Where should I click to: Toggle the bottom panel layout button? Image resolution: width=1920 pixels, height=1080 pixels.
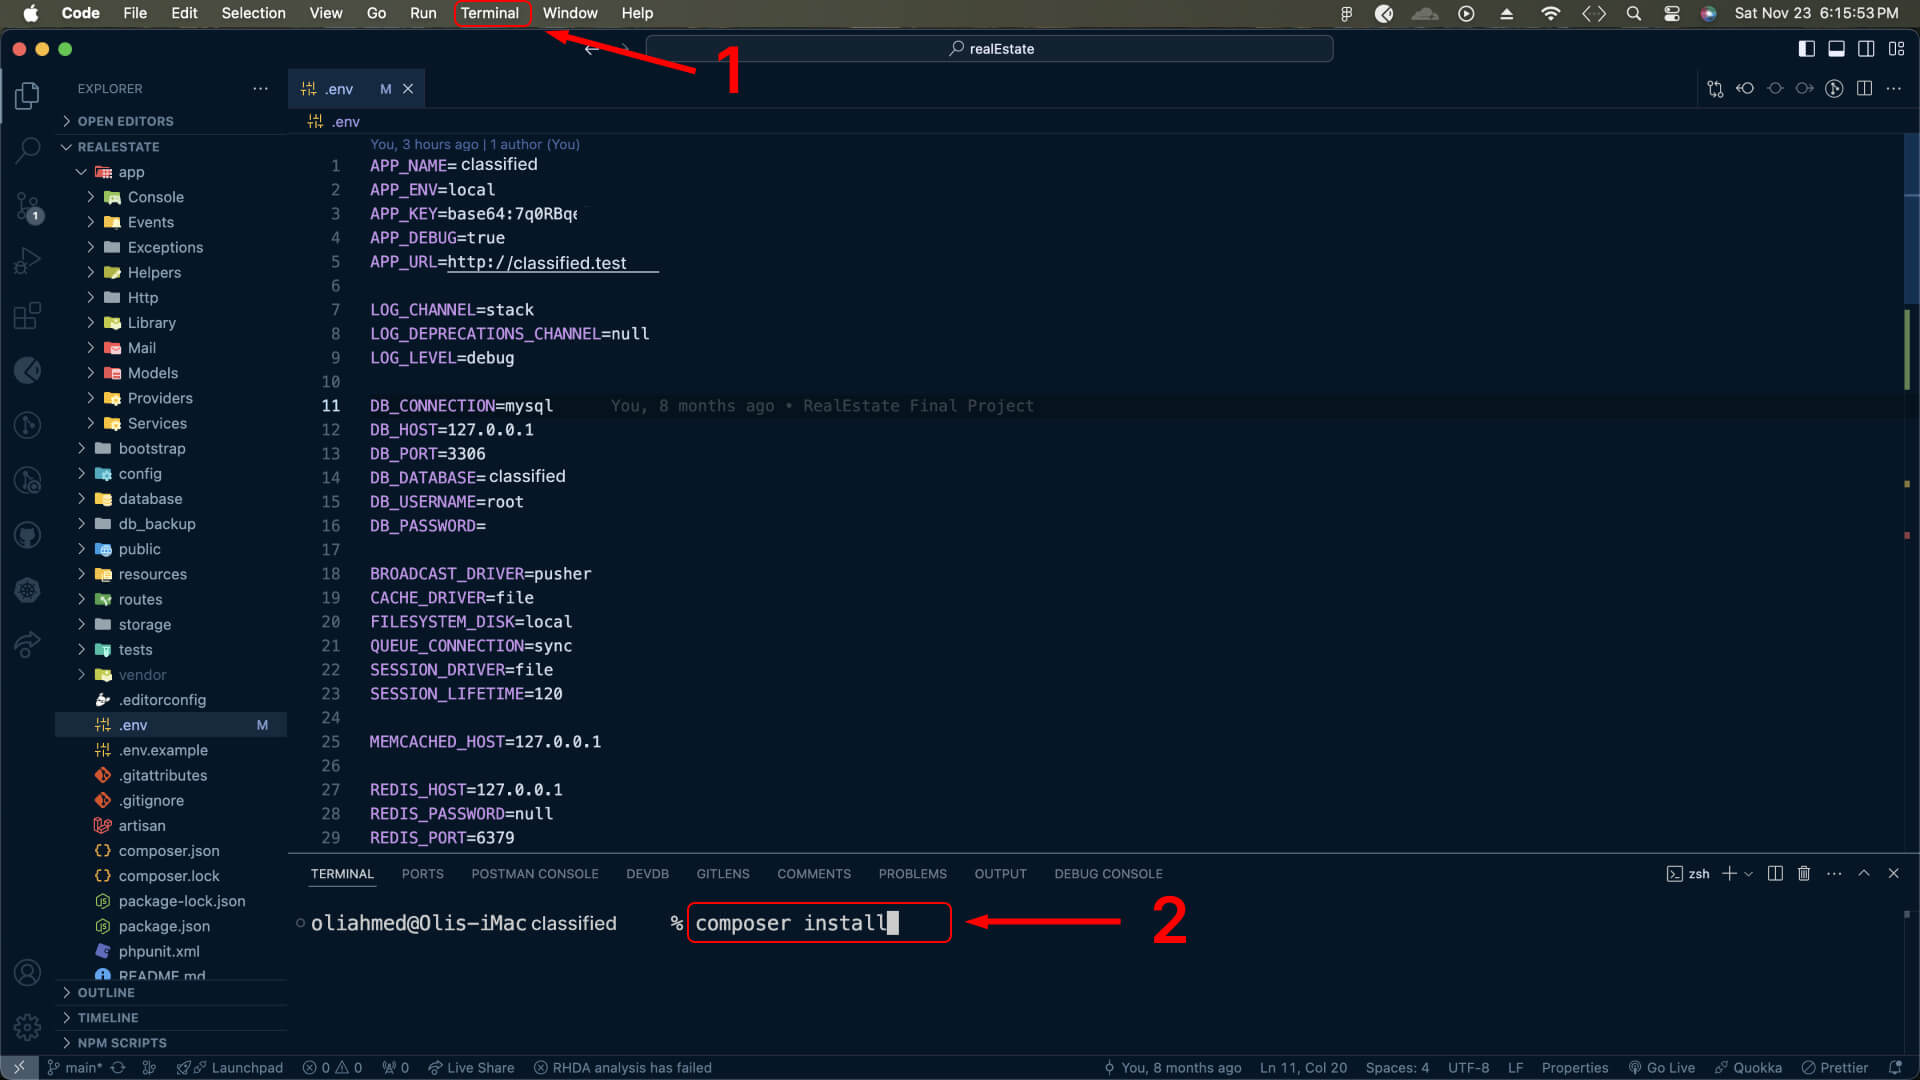pyautogui.click(x=1836, y=48)
